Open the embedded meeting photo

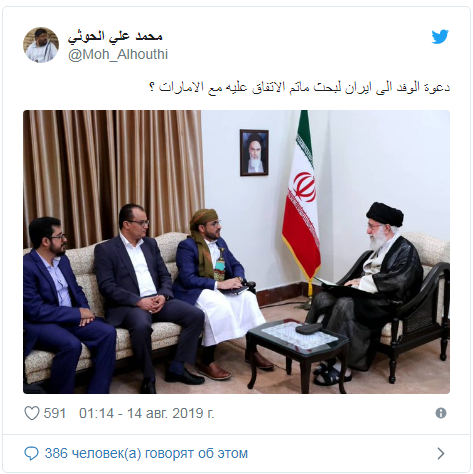click(236, 252)
